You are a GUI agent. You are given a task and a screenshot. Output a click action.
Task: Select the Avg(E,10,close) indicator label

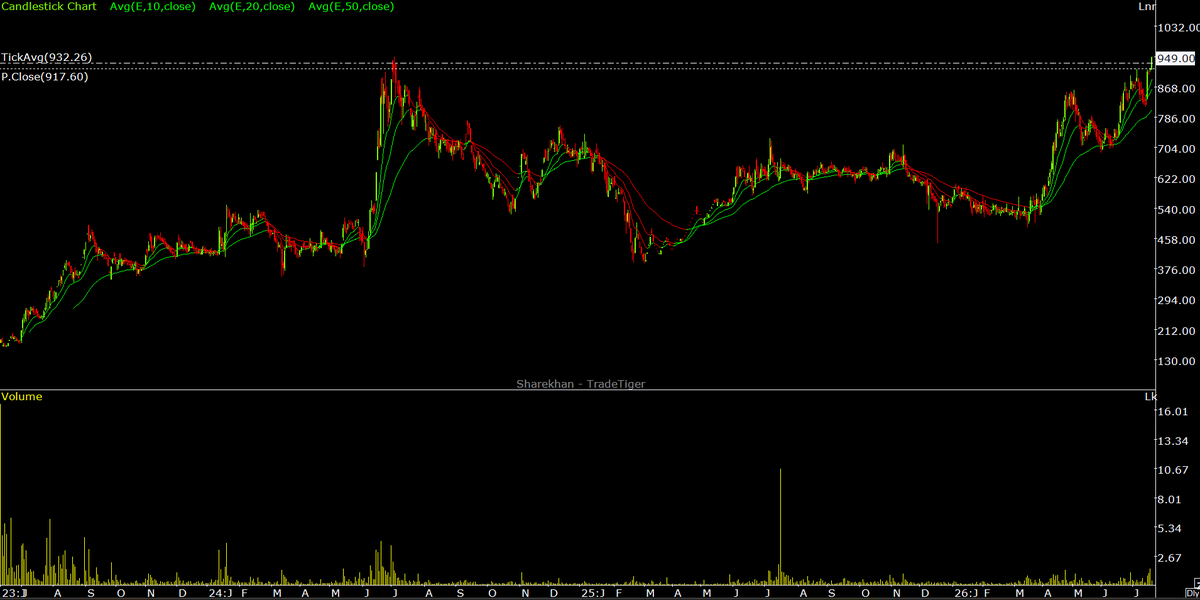[152, 6]
